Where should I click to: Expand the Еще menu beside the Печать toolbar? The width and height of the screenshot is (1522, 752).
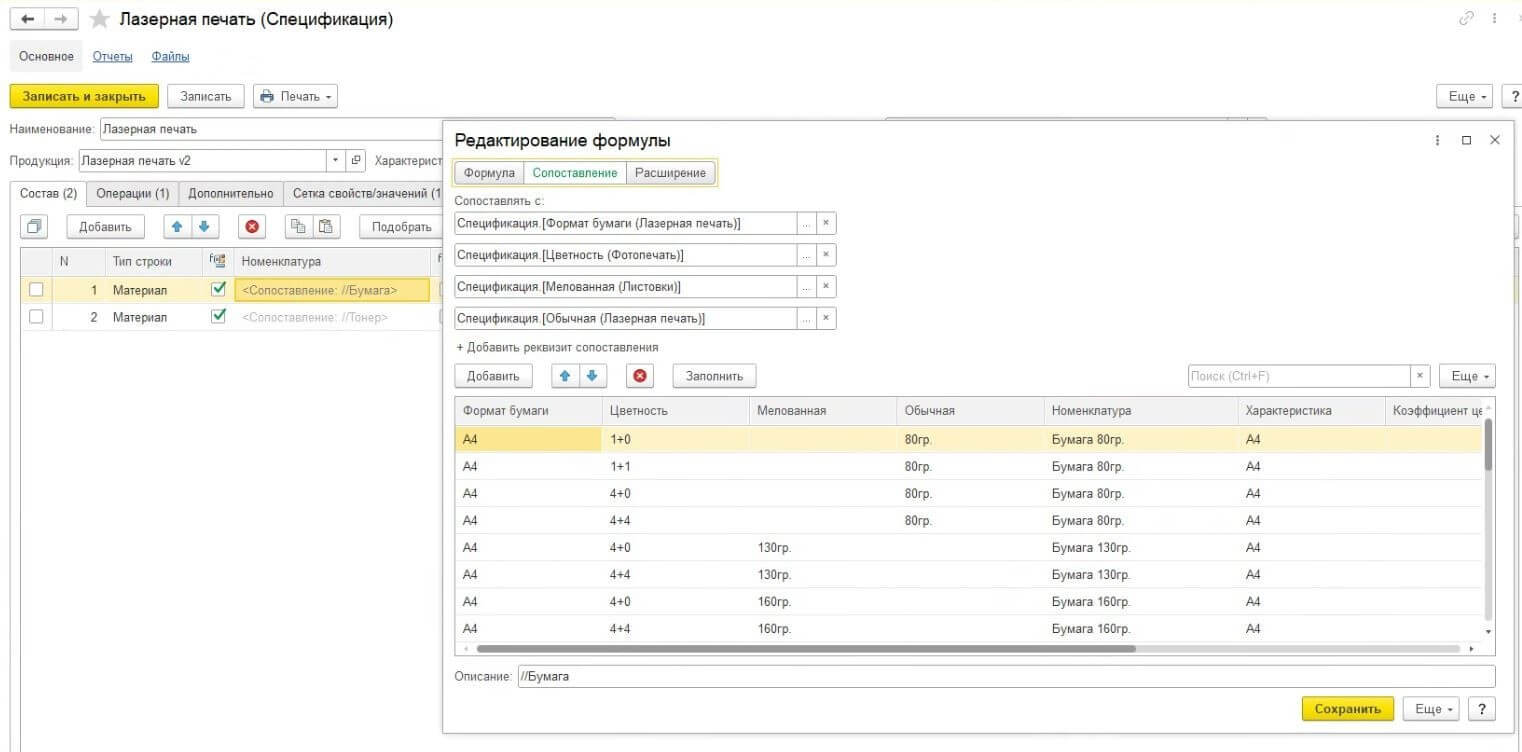click(1465, 96)
